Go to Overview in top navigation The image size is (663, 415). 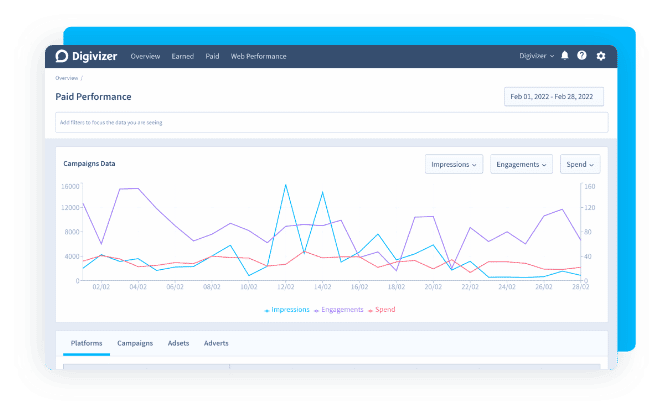[145, 56]
